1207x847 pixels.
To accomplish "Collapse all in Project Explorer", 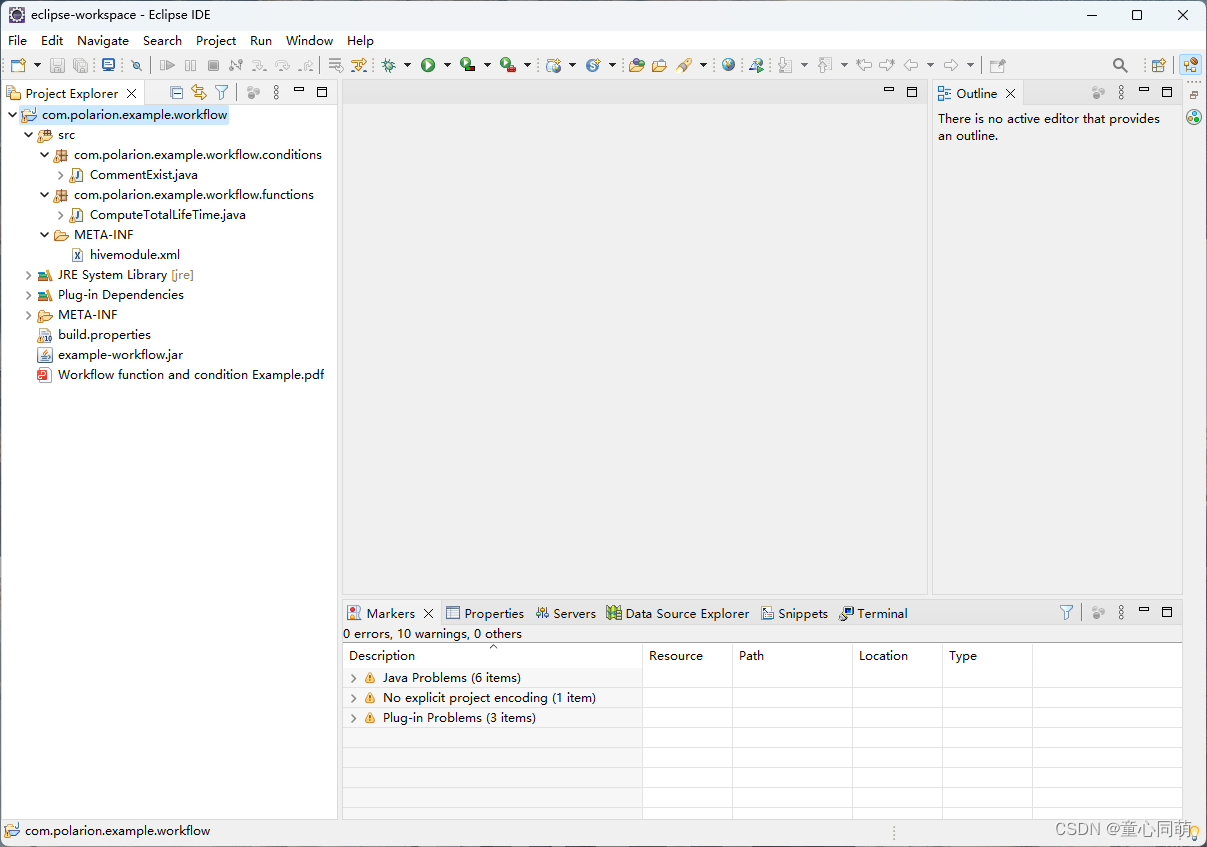I will 177,92.
